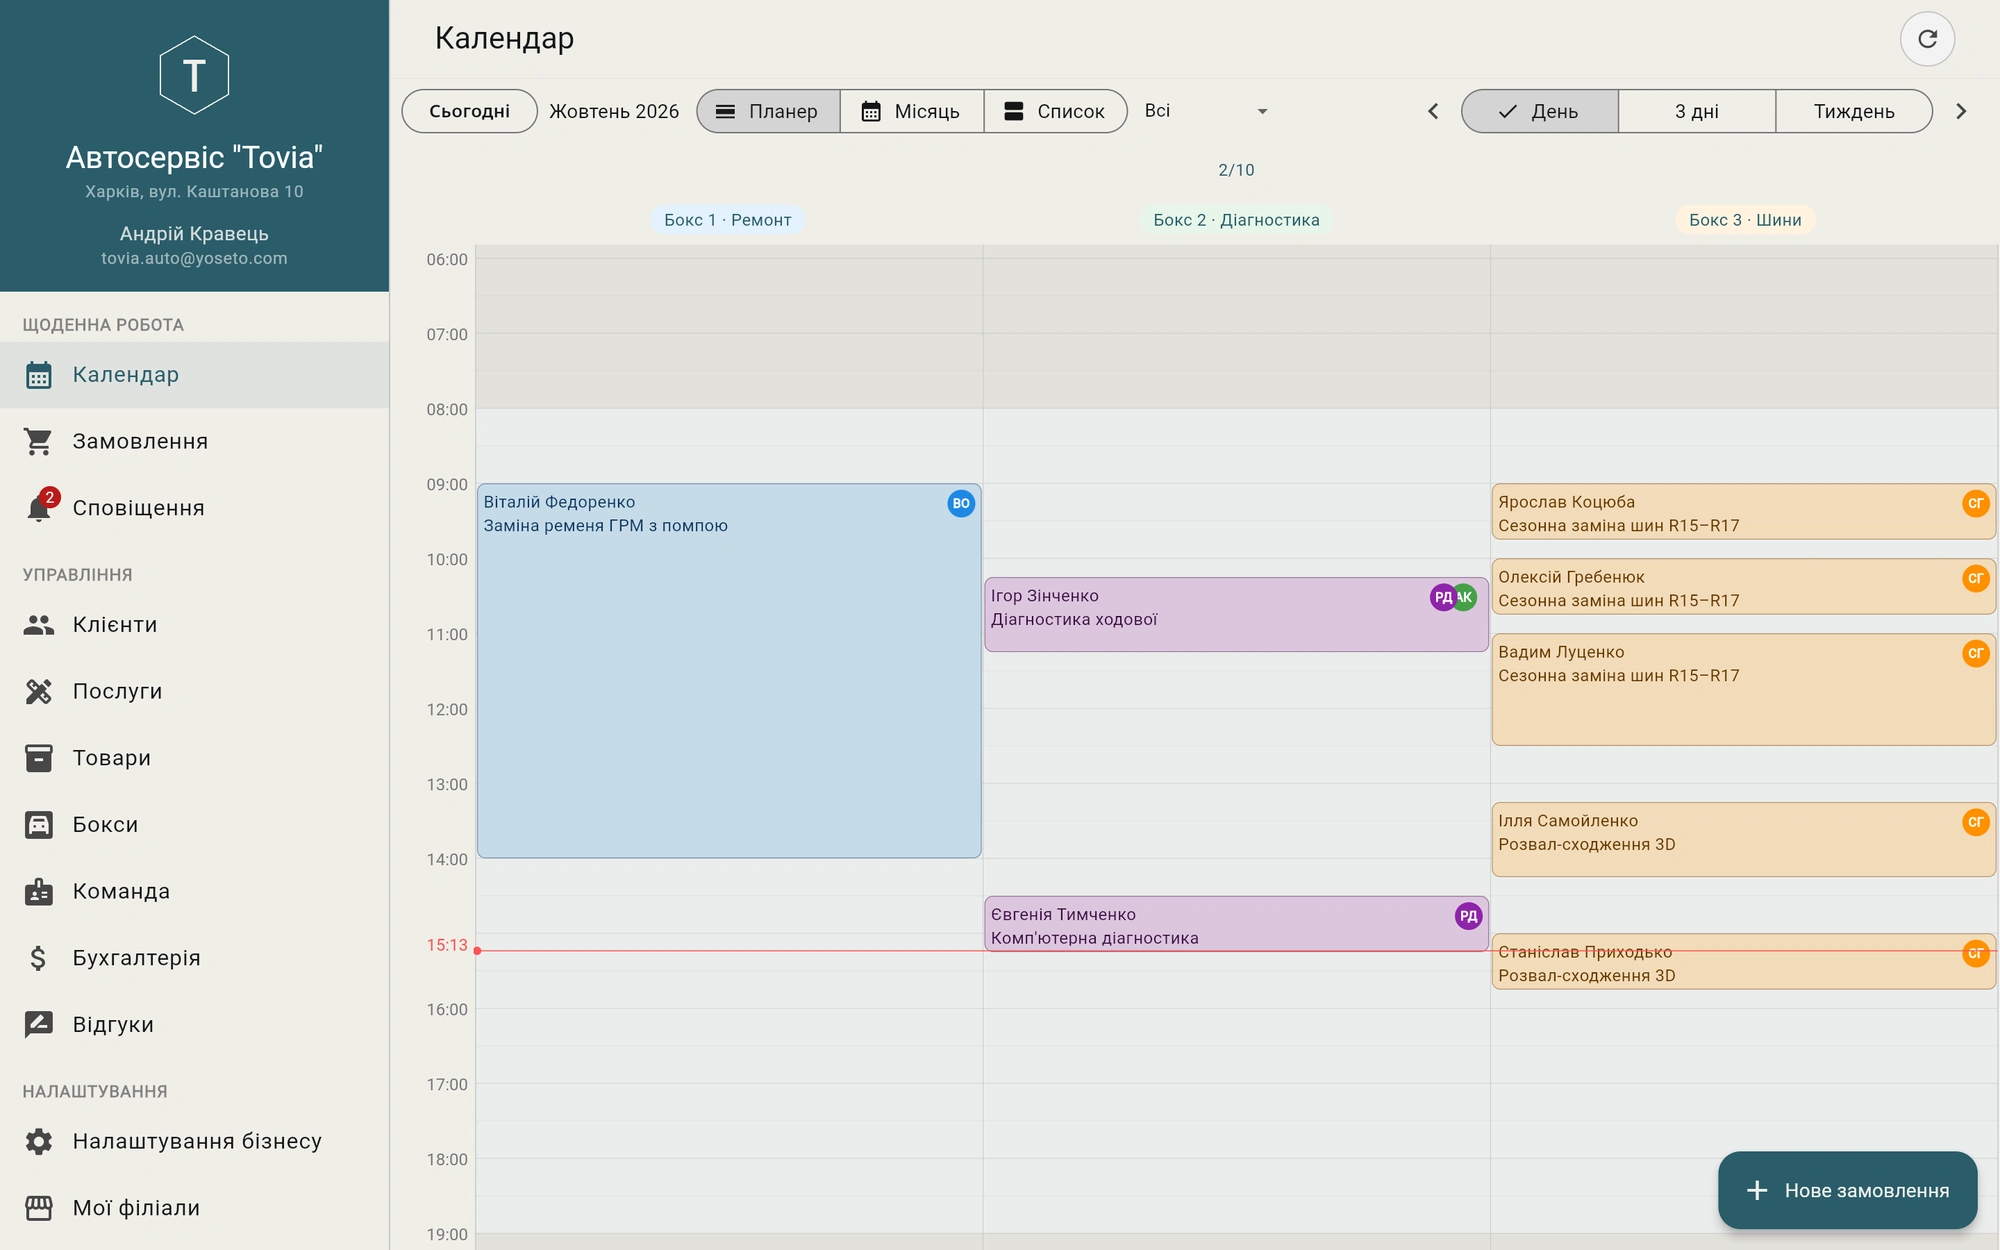2000x1250 pixels.
Task: Click the Сьогодні button
Action: pyautogui.click(x=469, y=111)
